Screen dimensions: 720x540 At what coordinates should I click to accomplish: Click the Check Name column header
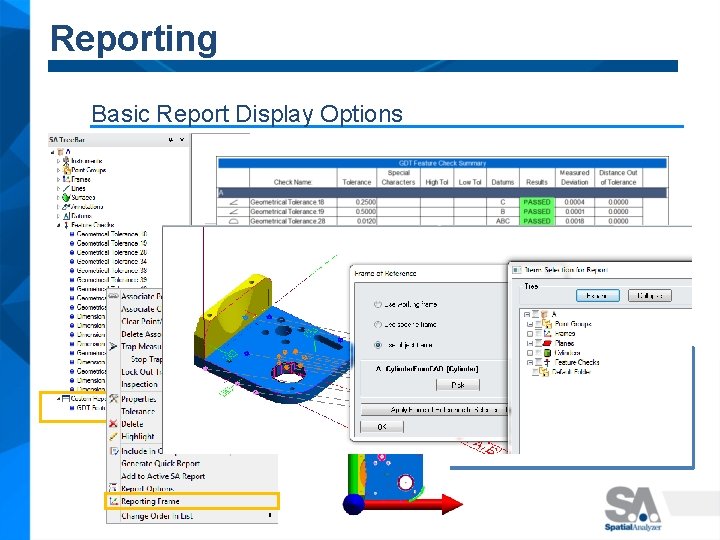pos(293,182)
